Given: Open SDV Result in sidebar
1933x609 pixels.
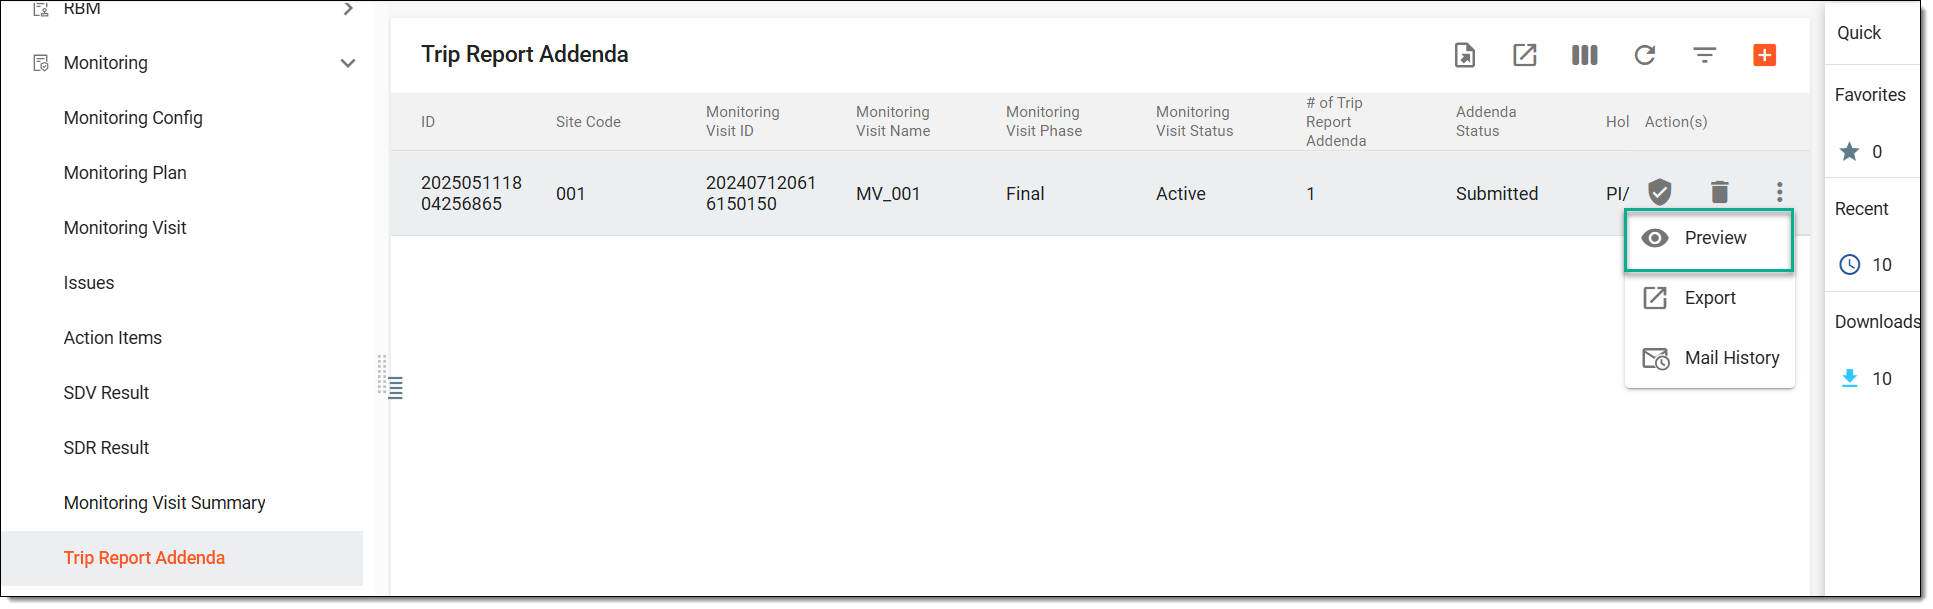Looking at the screenshot, I should [x=106, y=393].
